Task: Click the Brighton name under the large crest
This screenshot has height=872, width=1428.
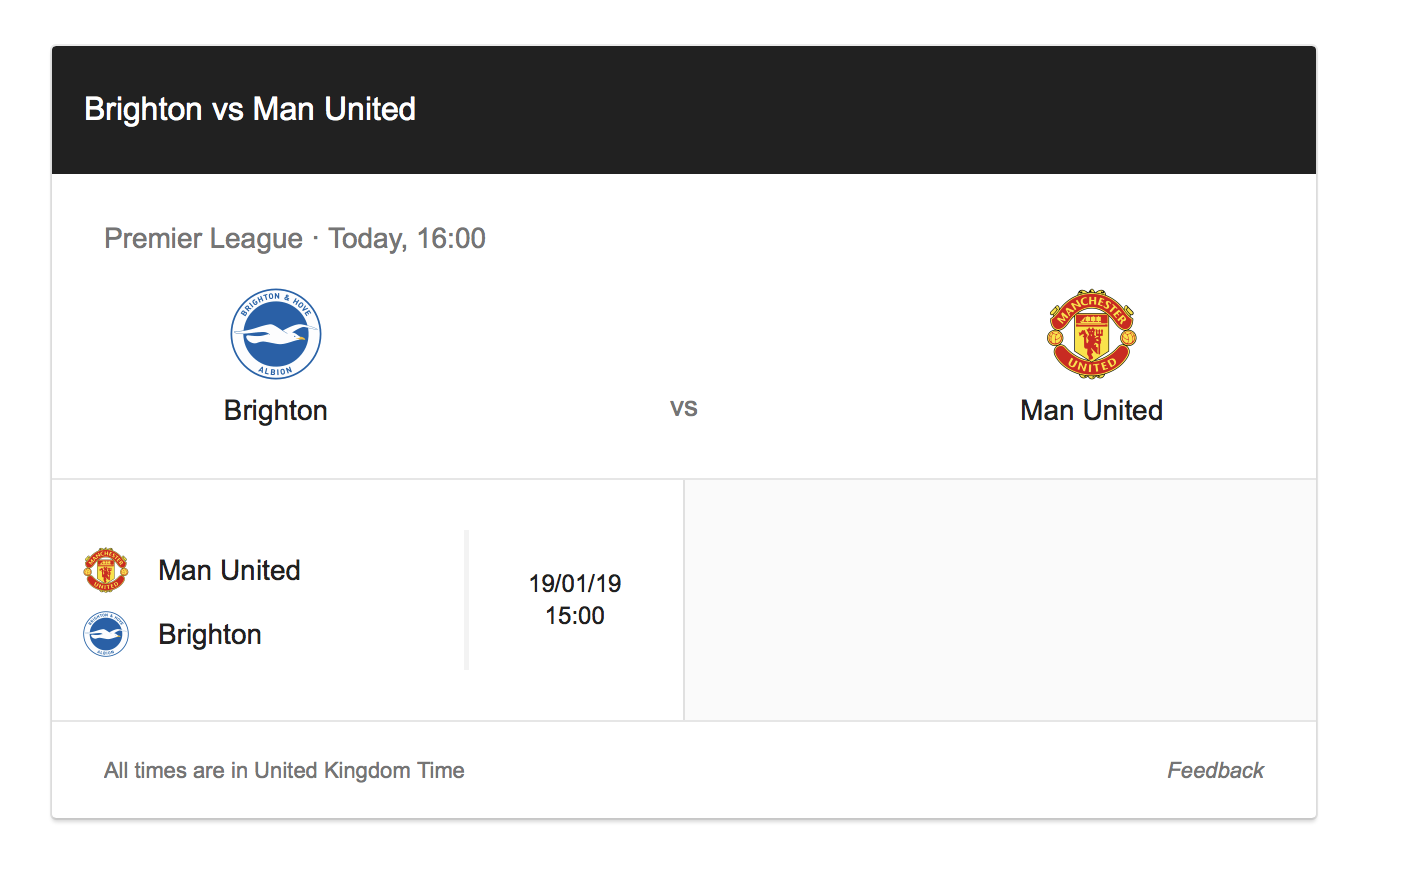Action: coord(276,411)
